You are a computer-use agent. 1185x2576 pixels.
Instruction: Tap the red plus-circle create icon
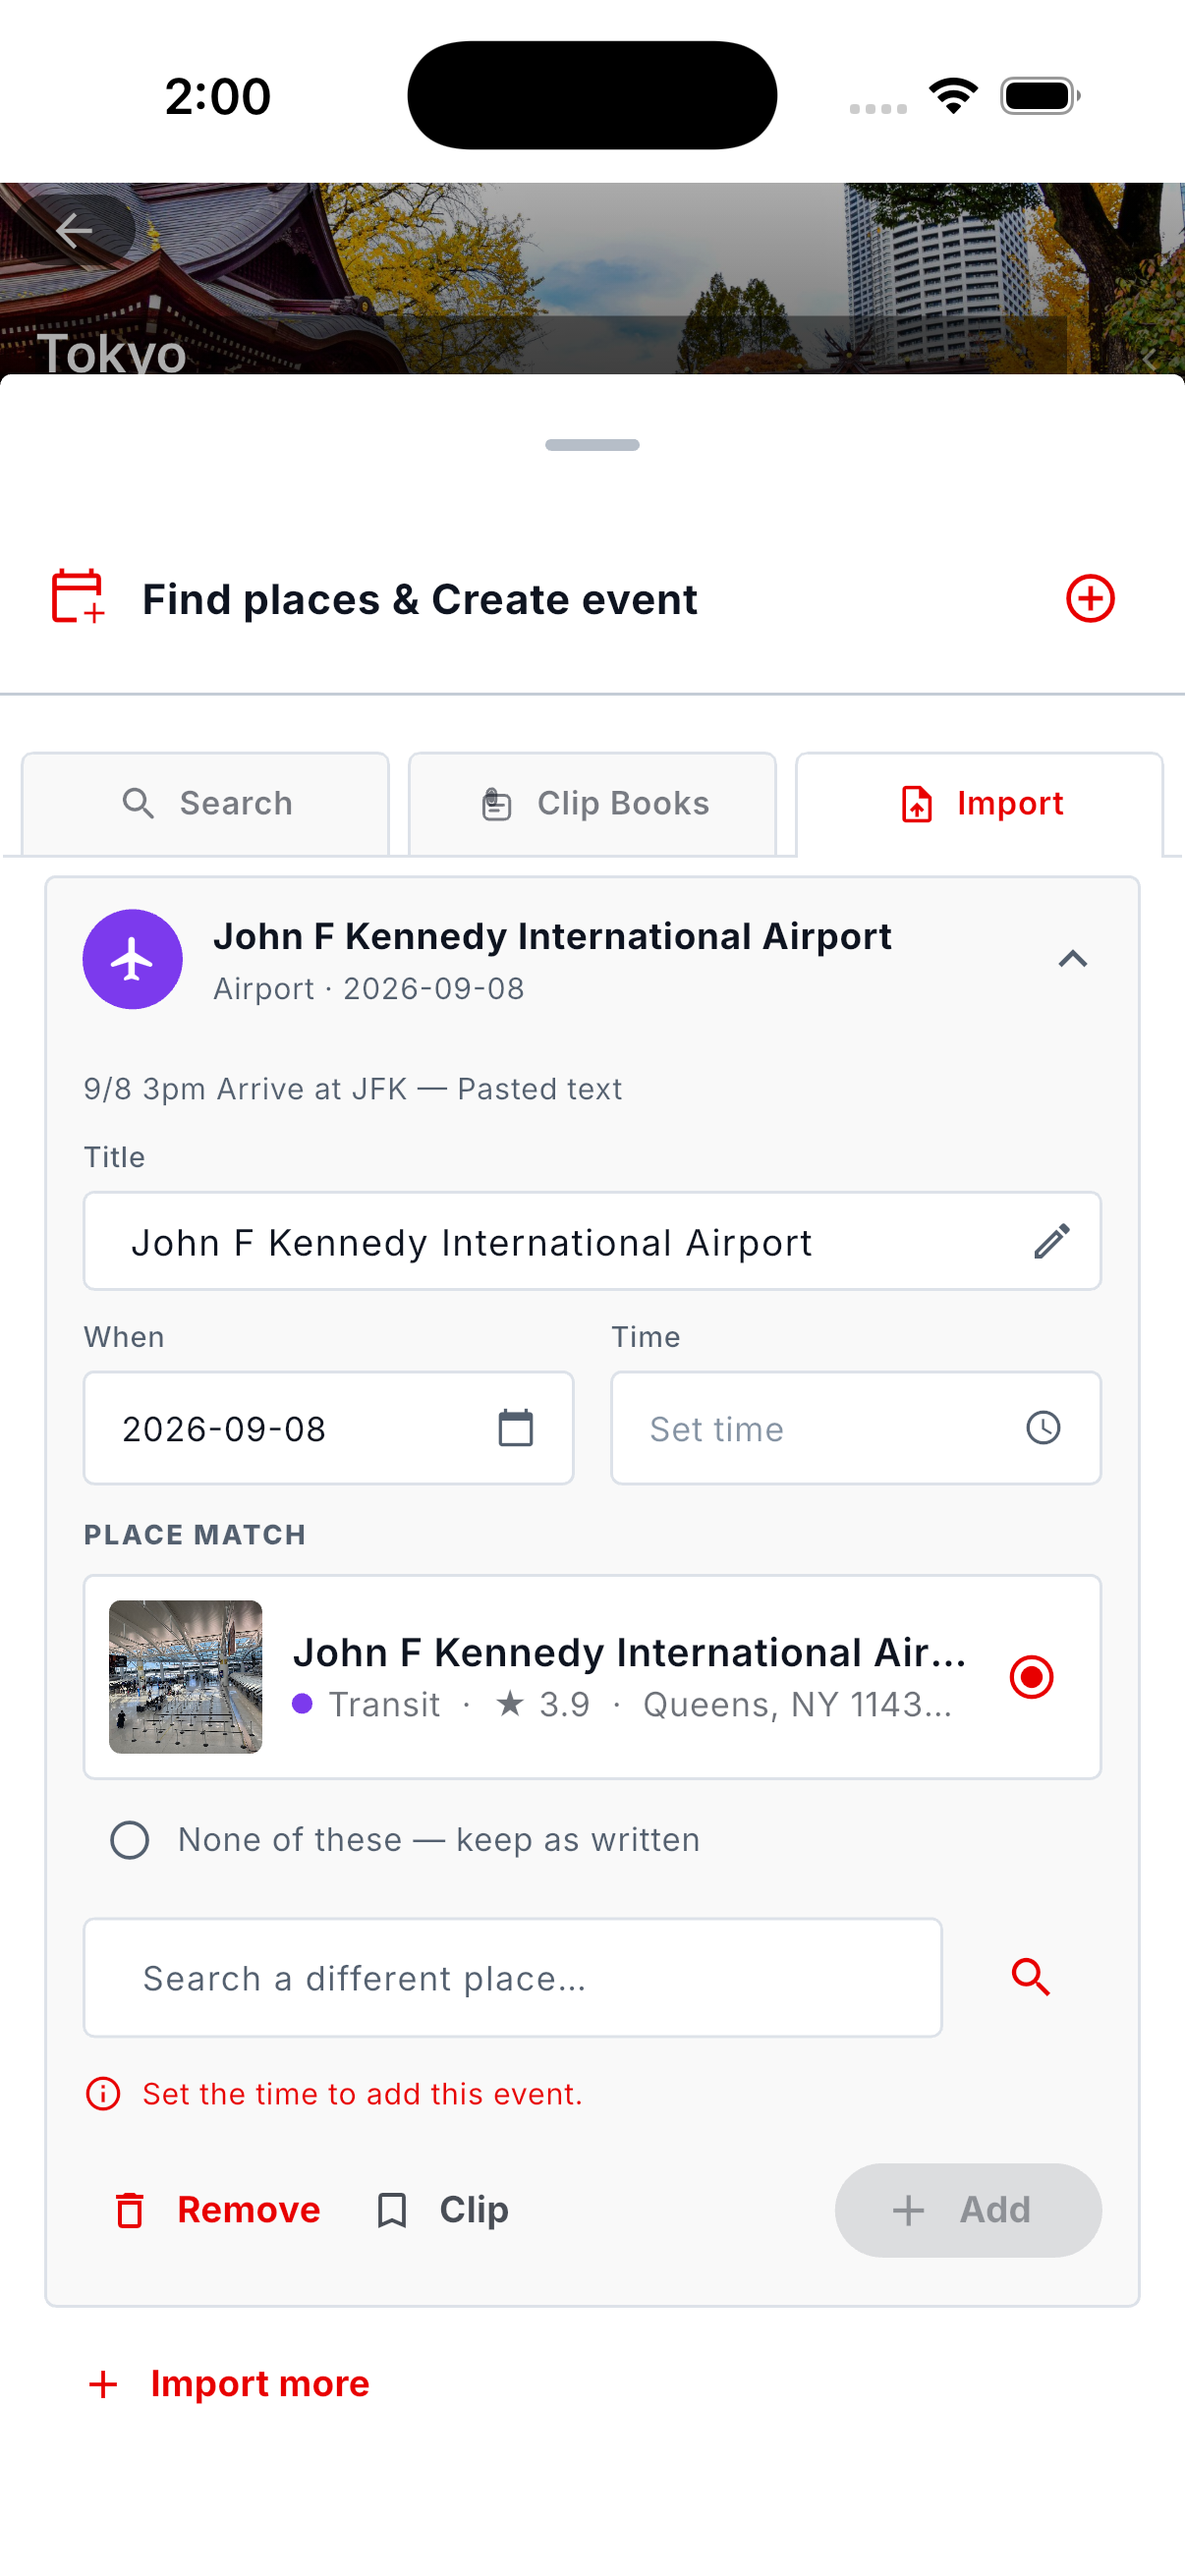(1089, 599)
